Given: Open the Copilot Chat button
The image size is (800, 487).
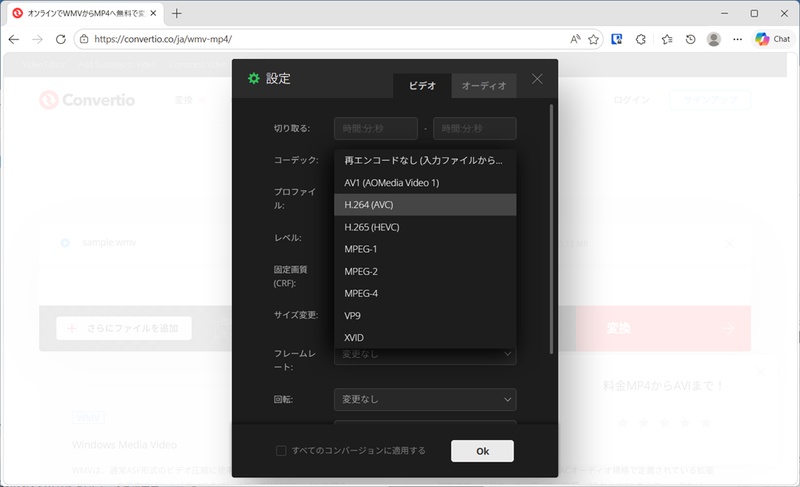Looking at the screenshot, I should click(773, 39).
